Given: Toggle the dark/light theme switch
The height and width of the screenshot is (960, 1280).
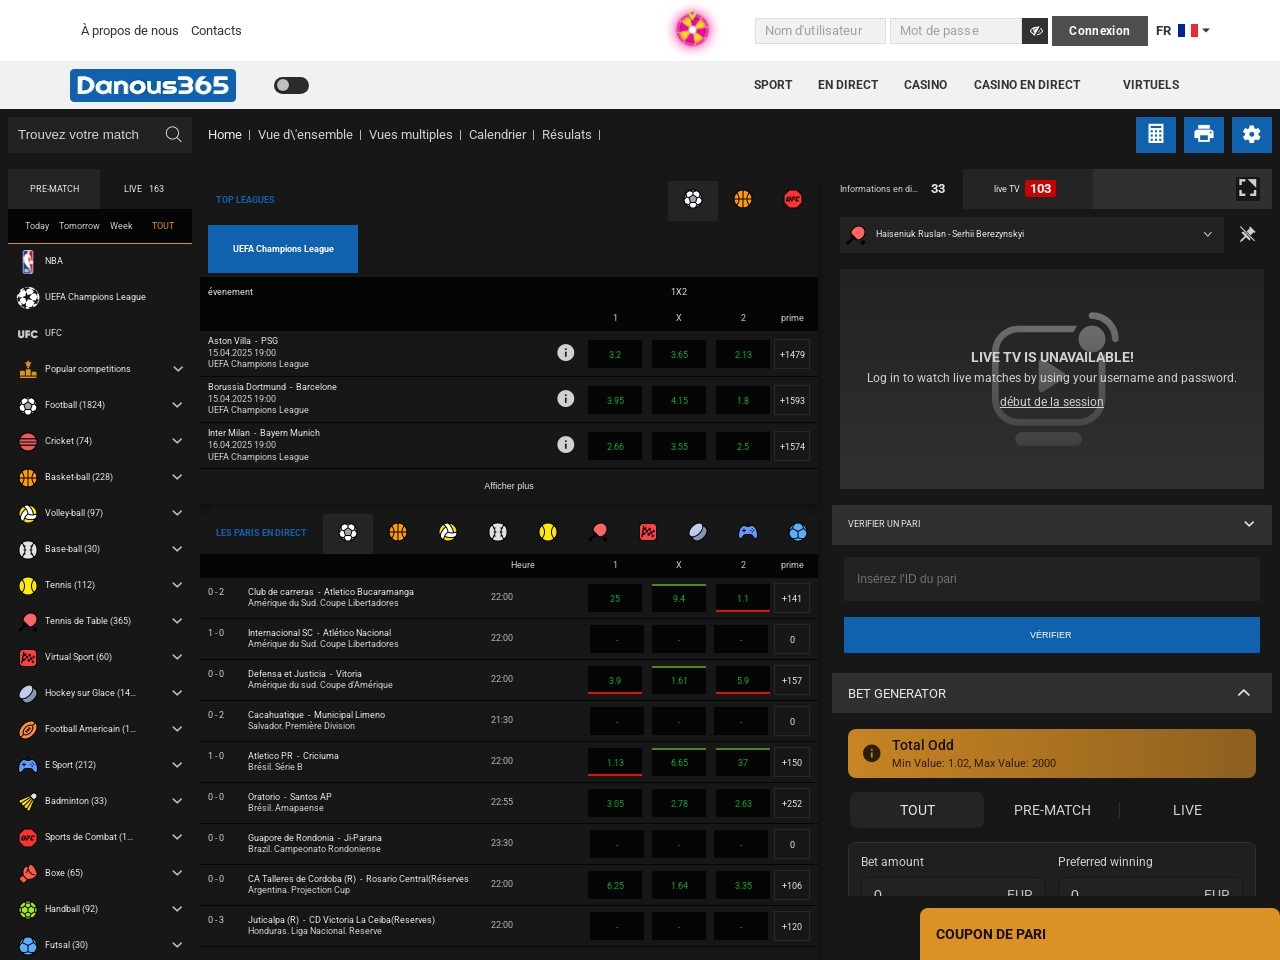Looking at the screenshot, I should (291, 85).
